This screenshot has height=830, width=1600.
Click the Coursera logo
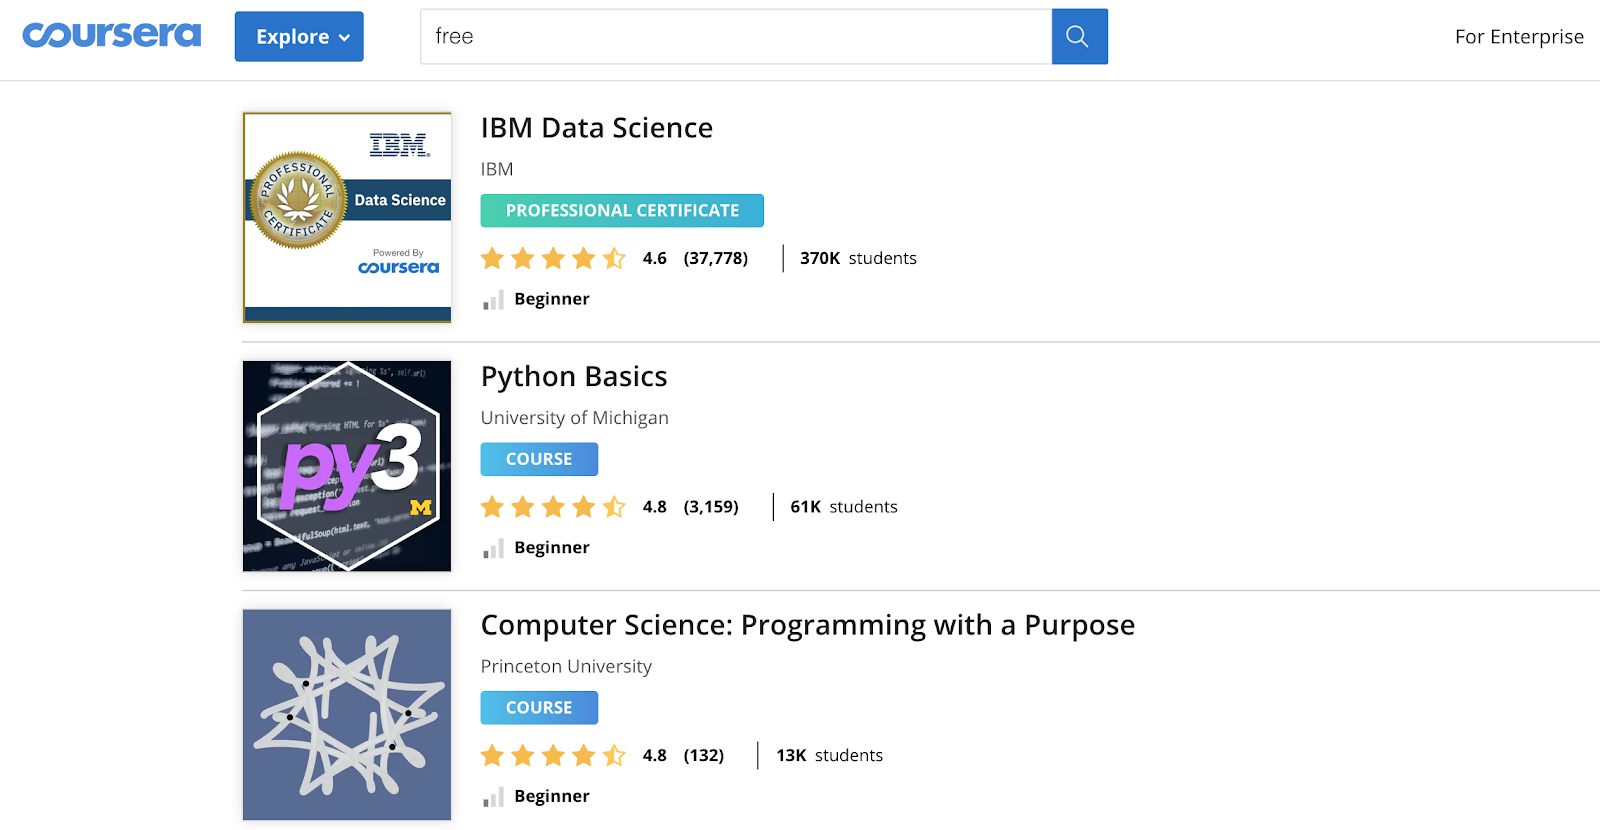112,36
